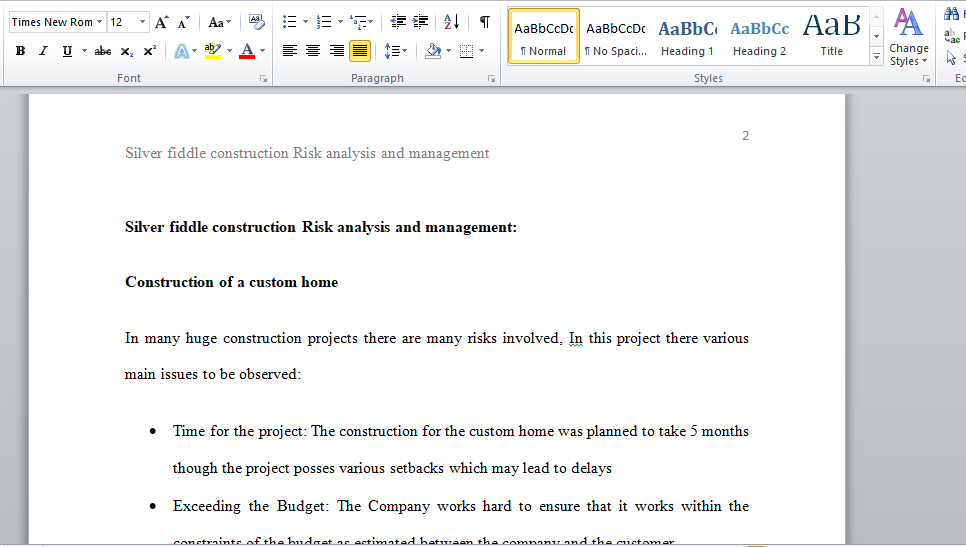
Task: Align text right
Action: point(336,51)
